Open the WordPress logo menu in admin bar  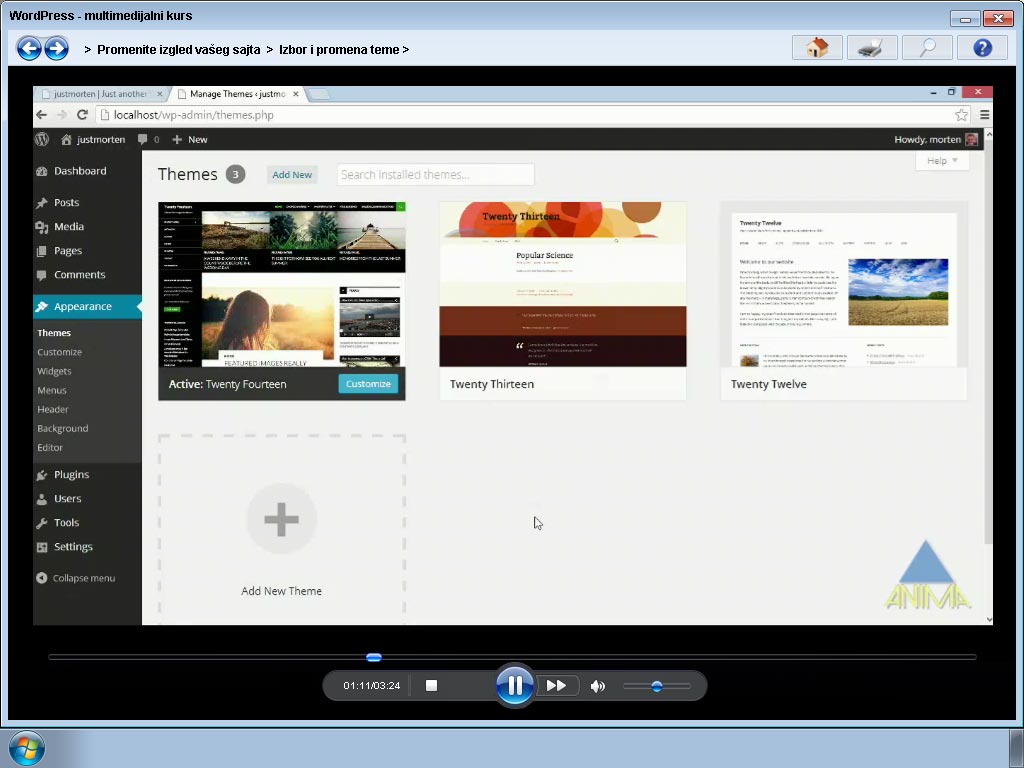pyautogui.click(x=41, y=139)
